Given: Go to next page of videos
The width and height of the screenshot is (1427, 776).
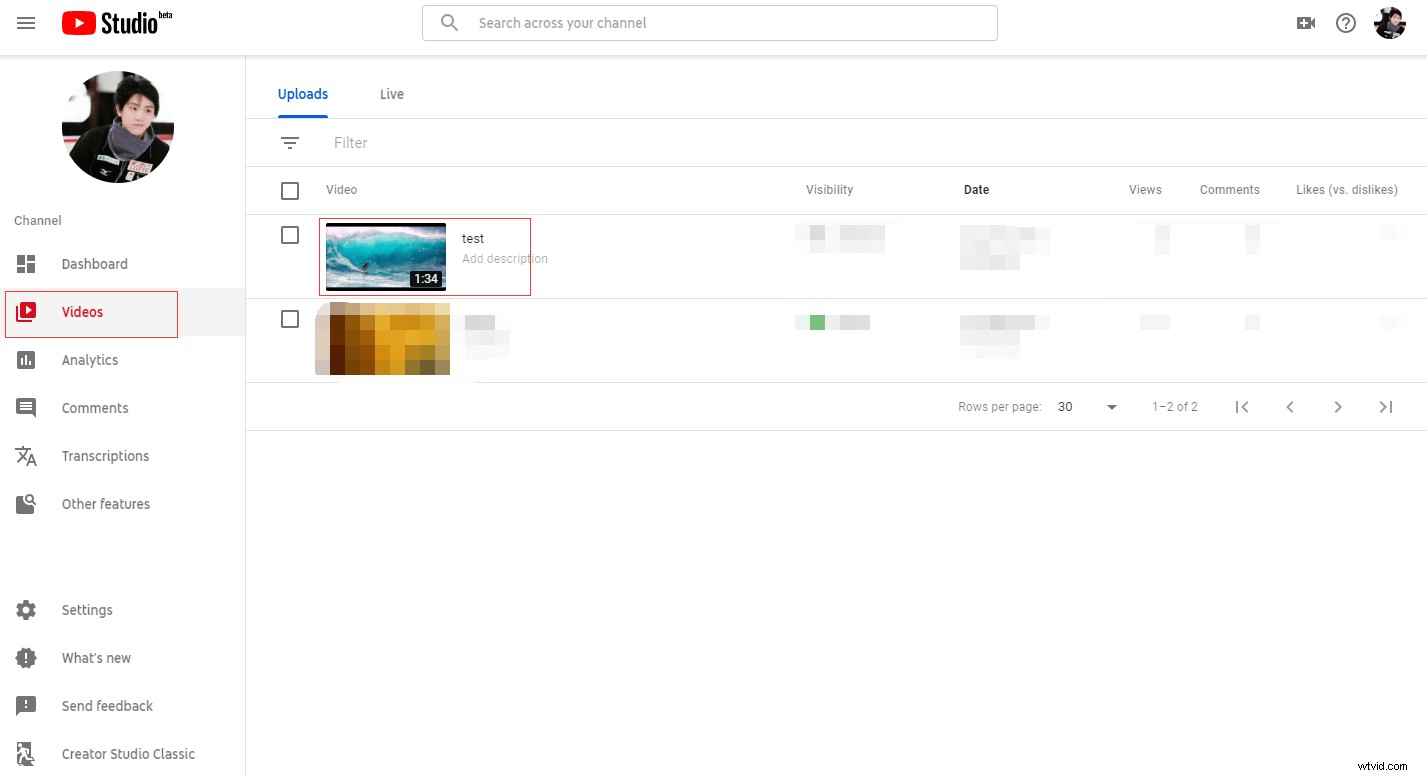Looking at the screenshot, I should (1338, 407).
